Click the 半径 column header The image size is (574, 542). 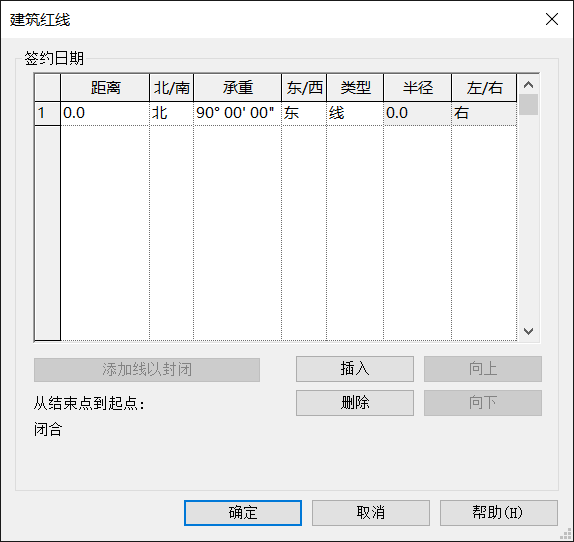pos(417,87)
